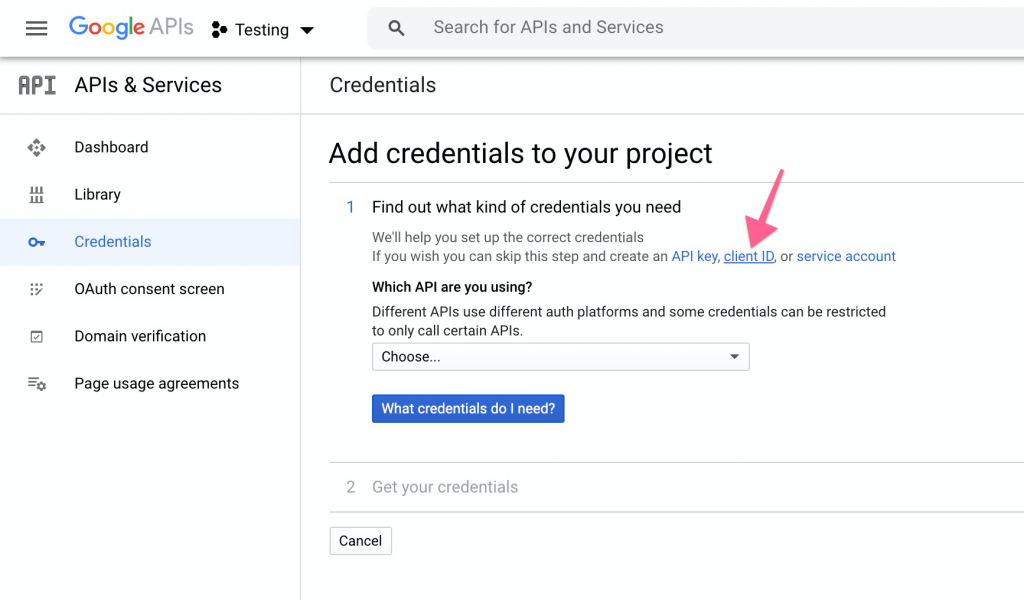Select Credentials in the sidebar
Screen dimensions: 1024x600
pyautogui.click(x=150, y=242)
